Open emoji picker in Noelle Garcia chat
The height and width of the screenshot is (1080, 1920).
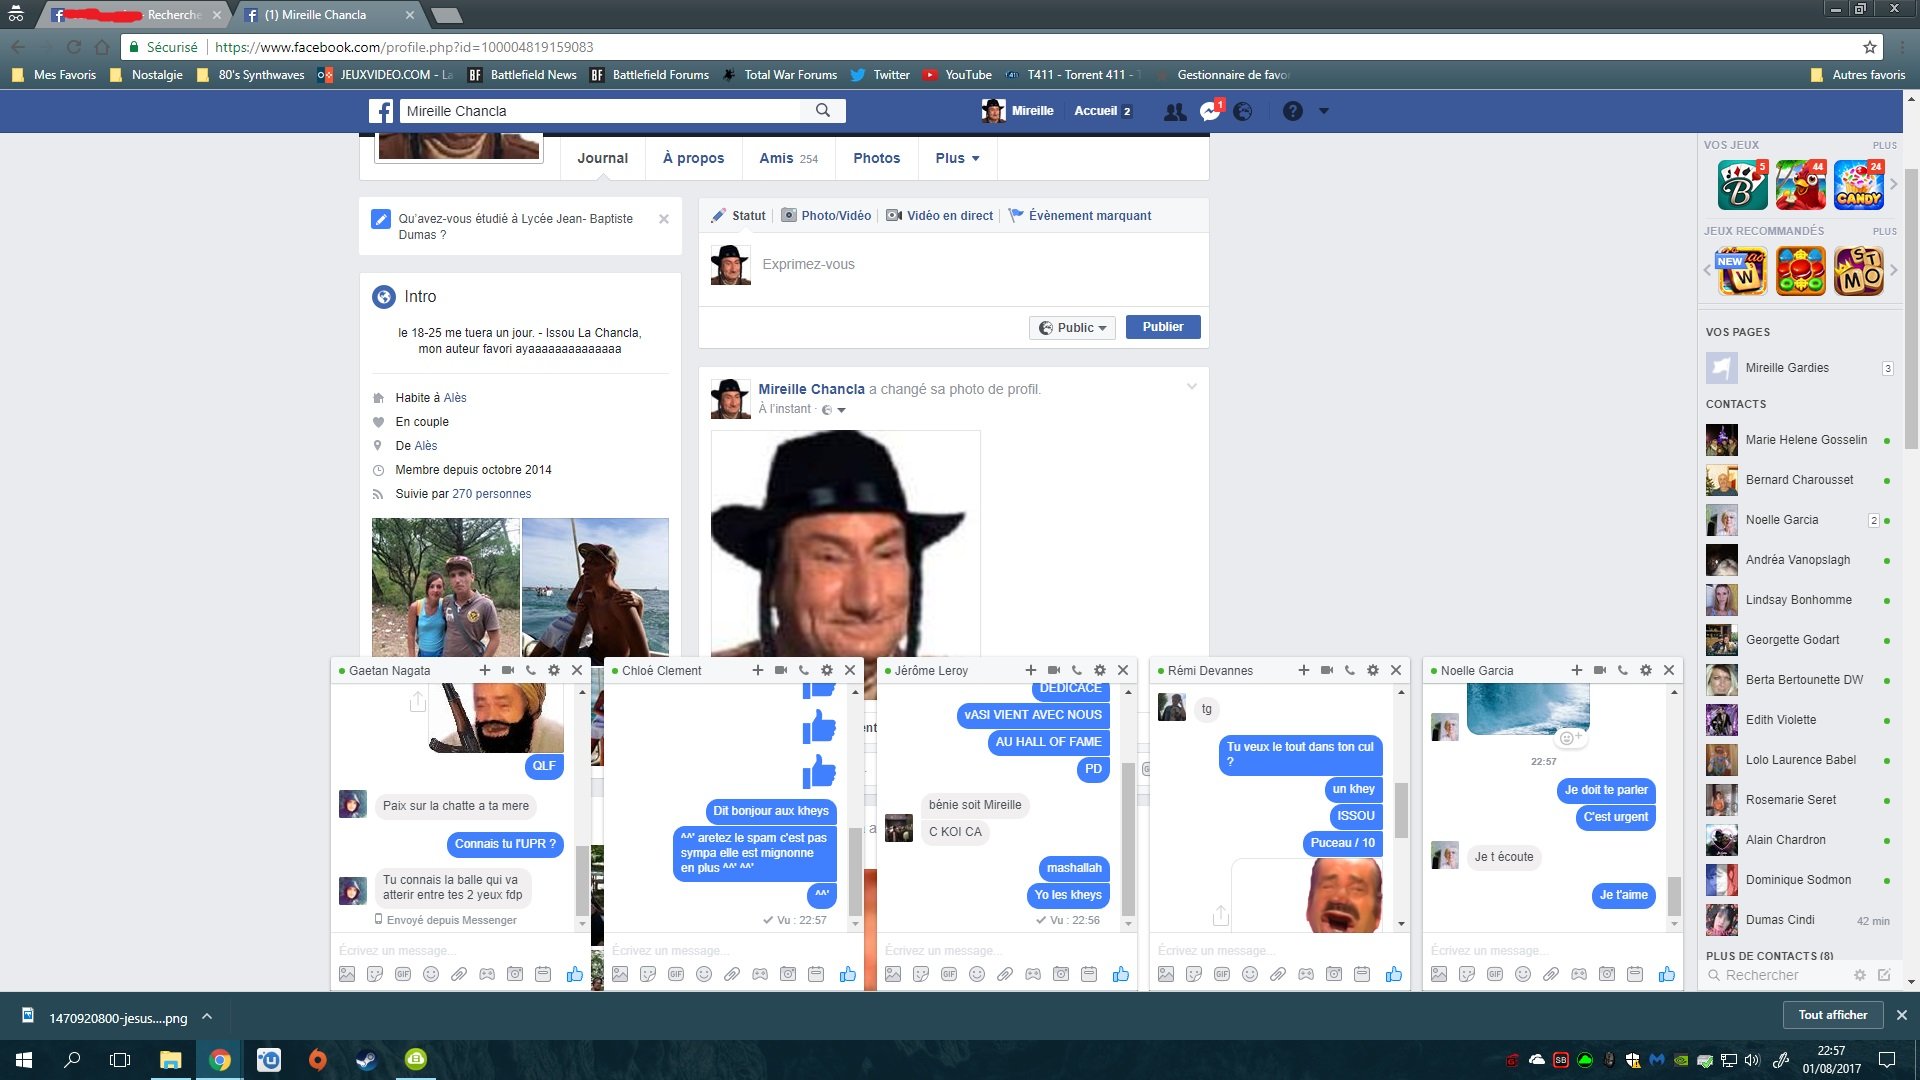[1523, 974]
